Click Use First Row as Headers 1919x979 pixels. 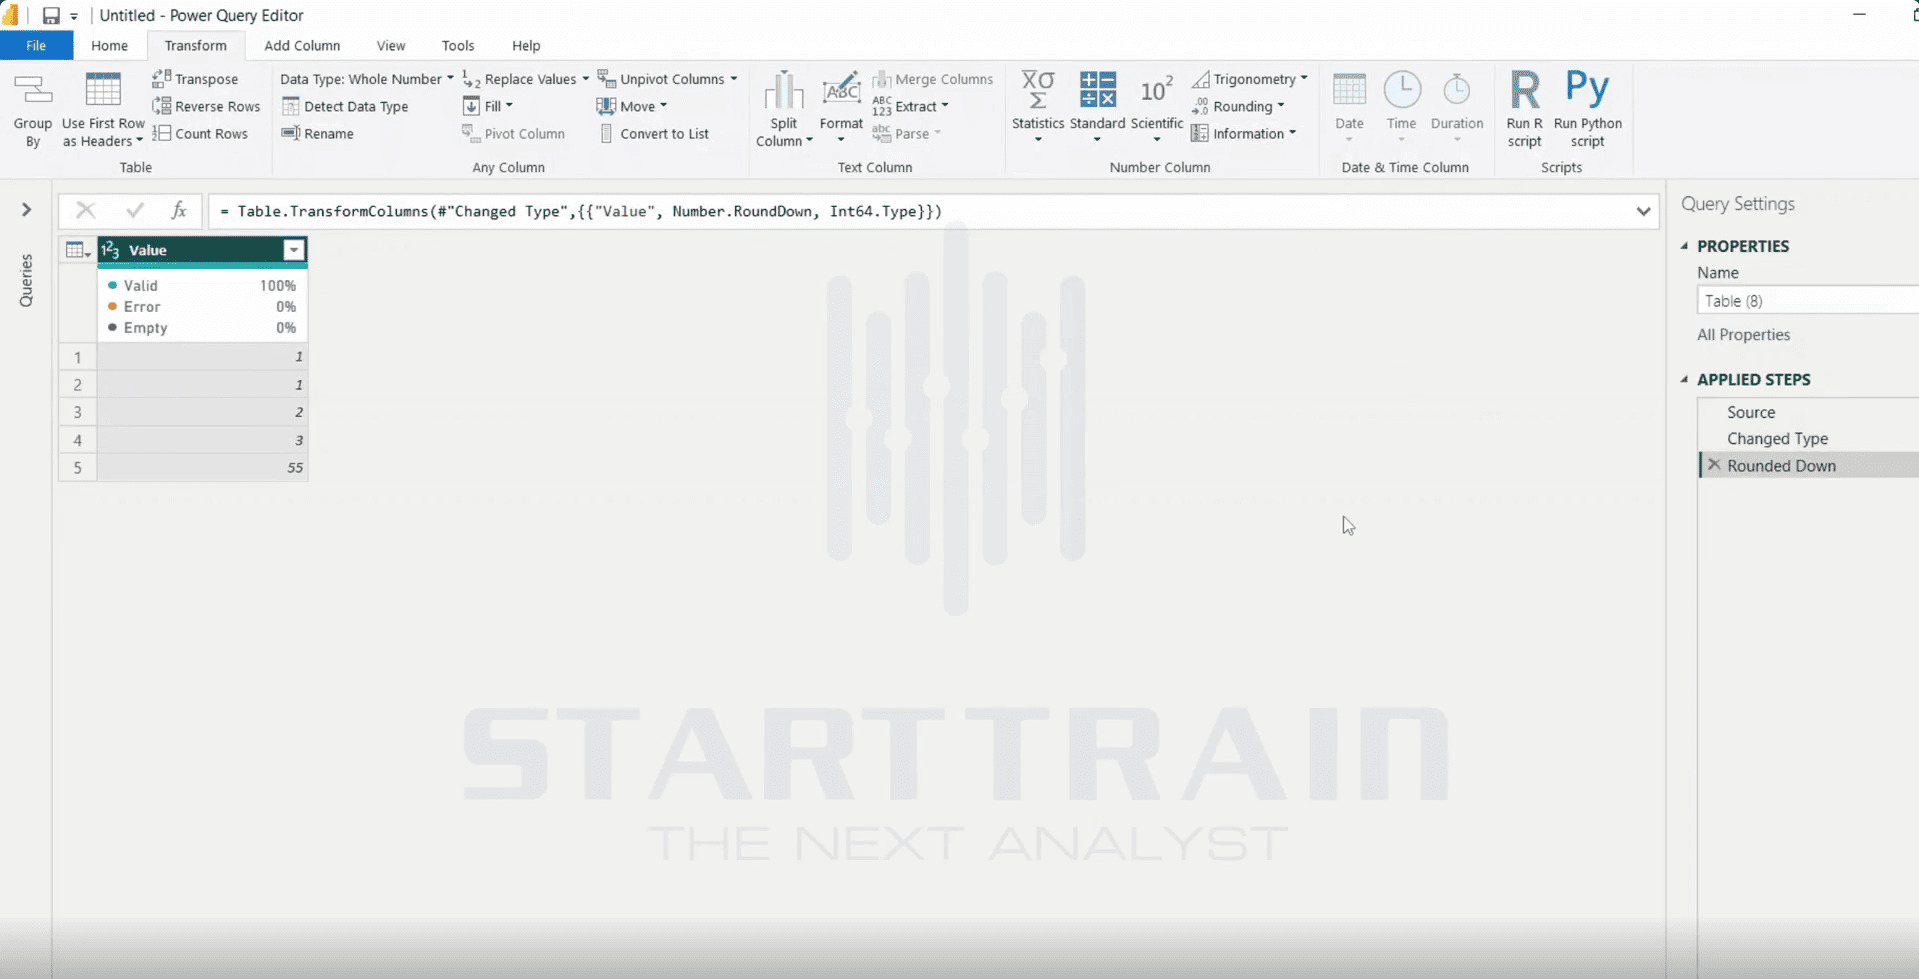tap(103, 110)
